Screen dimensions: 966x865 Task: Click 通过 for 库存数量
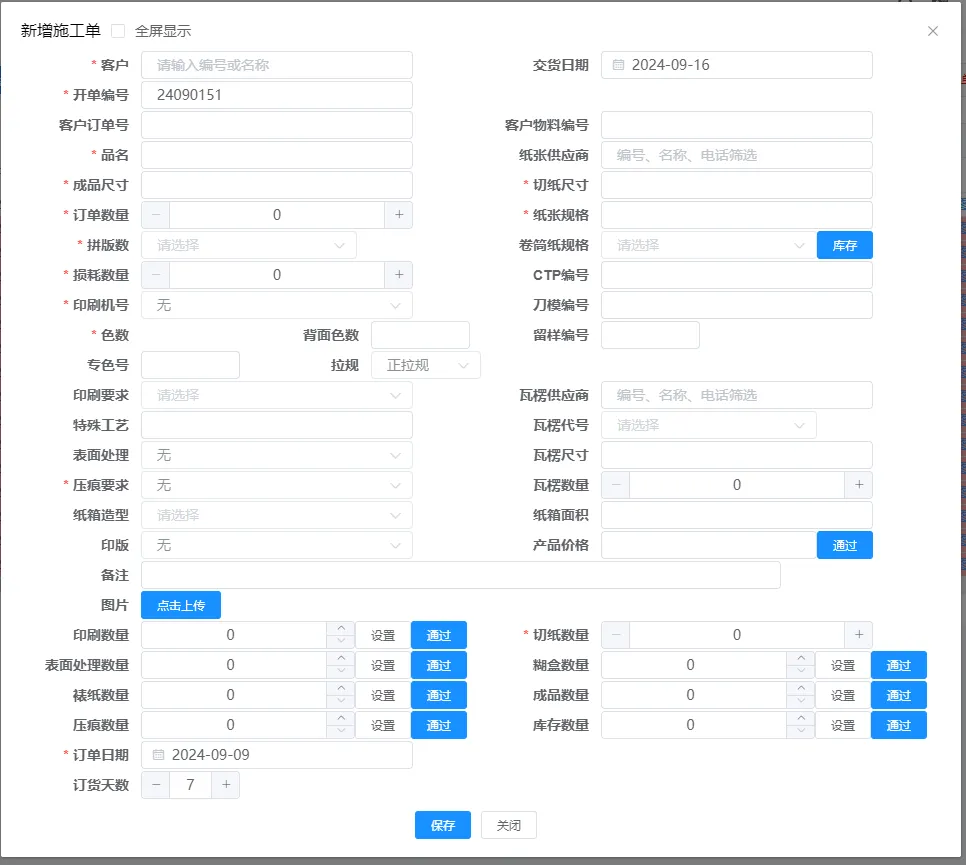[x=899, y=725]
